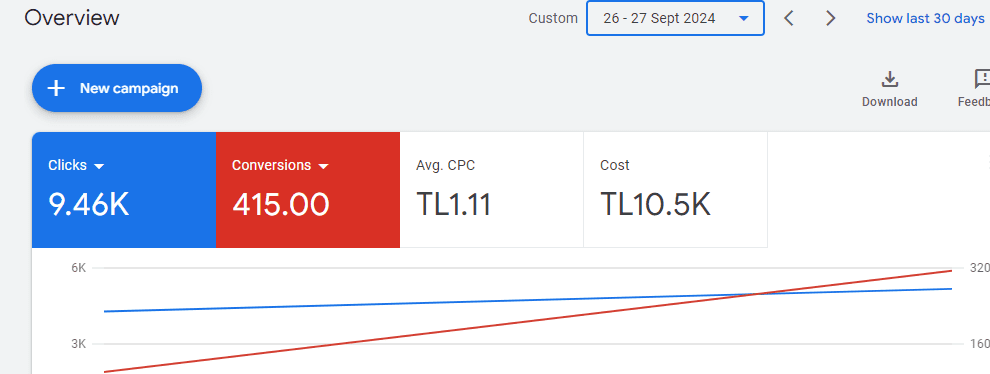Image resolution: width=990 pixels, height=374 pixels.
Task: Expand the Clicks metric dropdown arrow
Action: [98, 166]
